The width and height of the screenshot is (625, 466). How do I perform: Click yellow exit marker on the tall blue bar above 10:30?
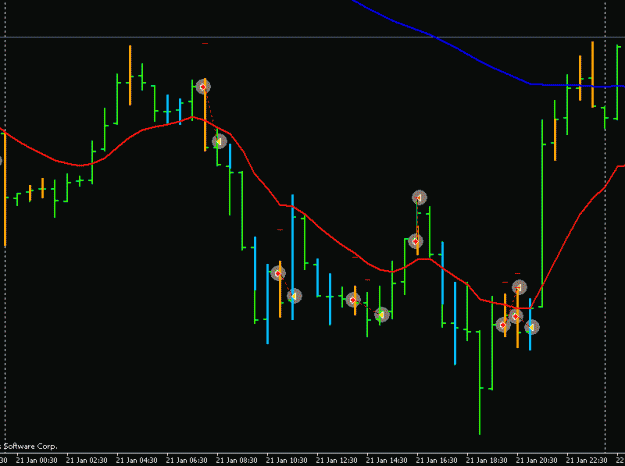click(294, 296)
